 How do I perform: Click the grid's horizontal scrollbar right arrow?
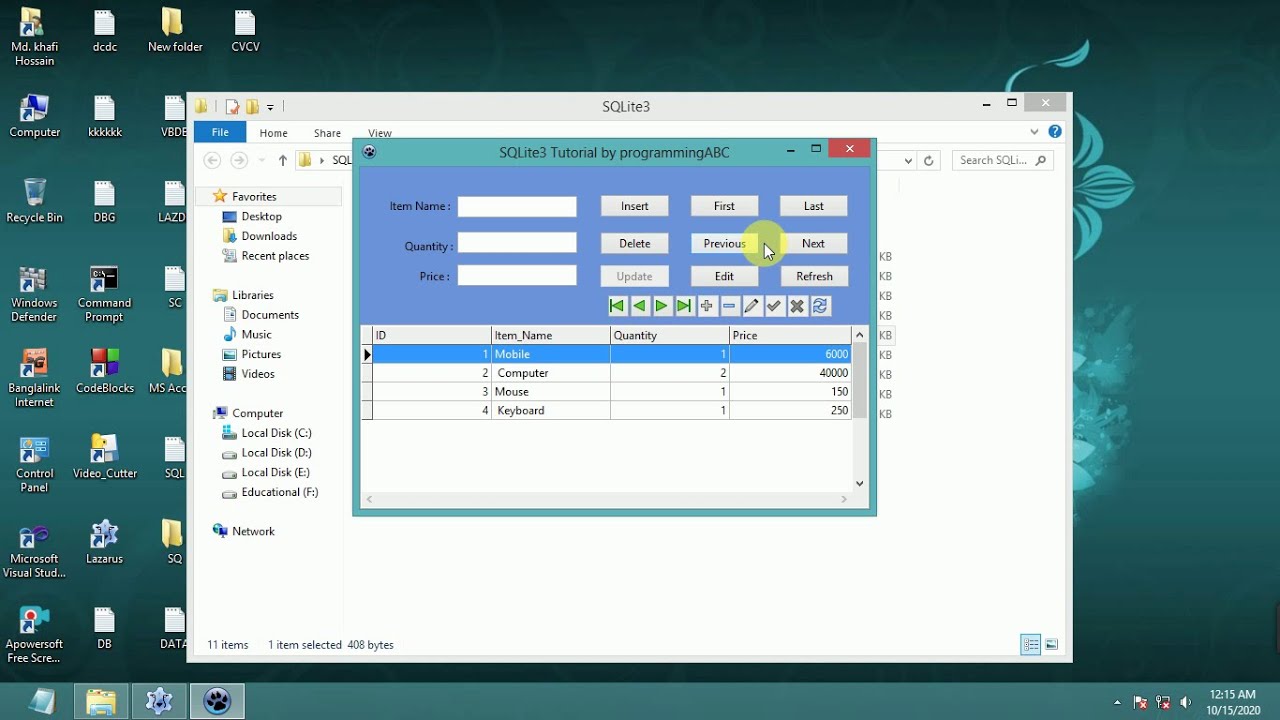pyautogui.click(x=844, y=499)
